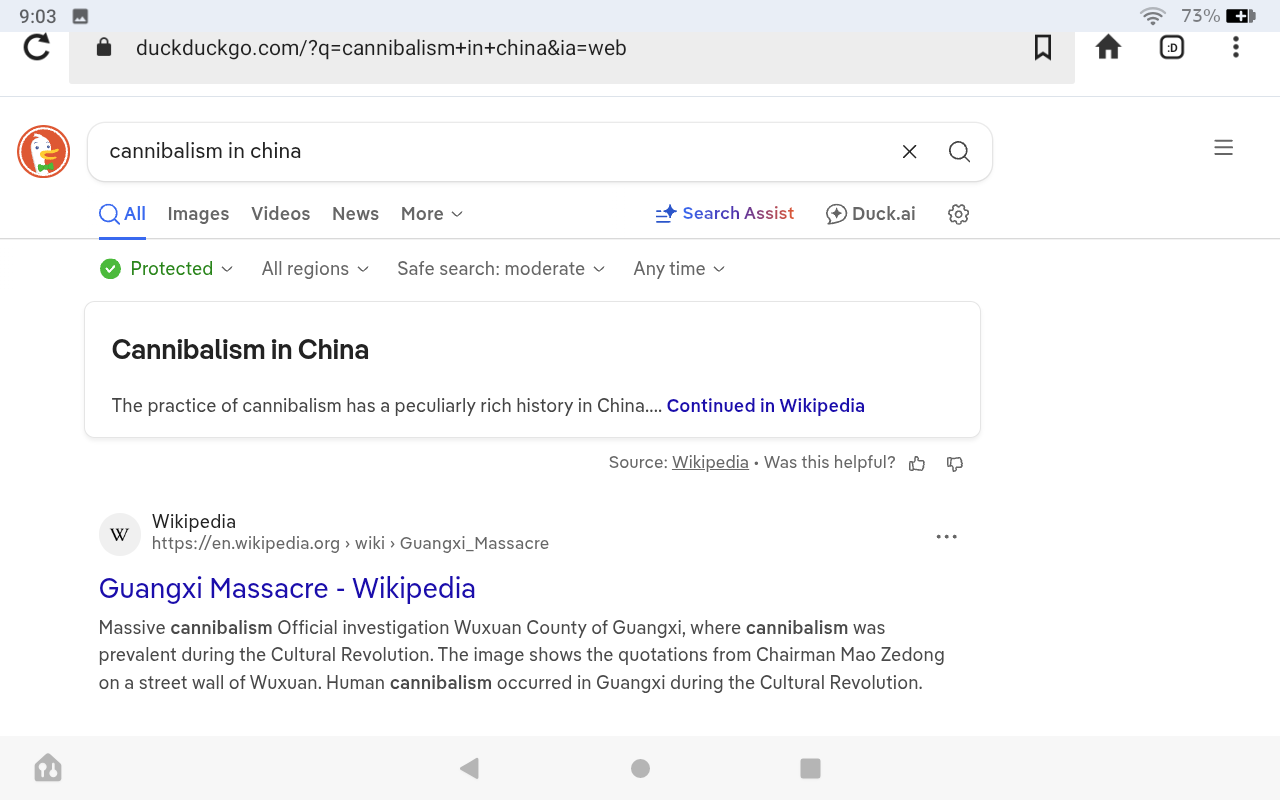This screenshot has width=1280, height=800.
Task: Mark the answer unhelpful with thumbs down
Action: pos(955,463)
